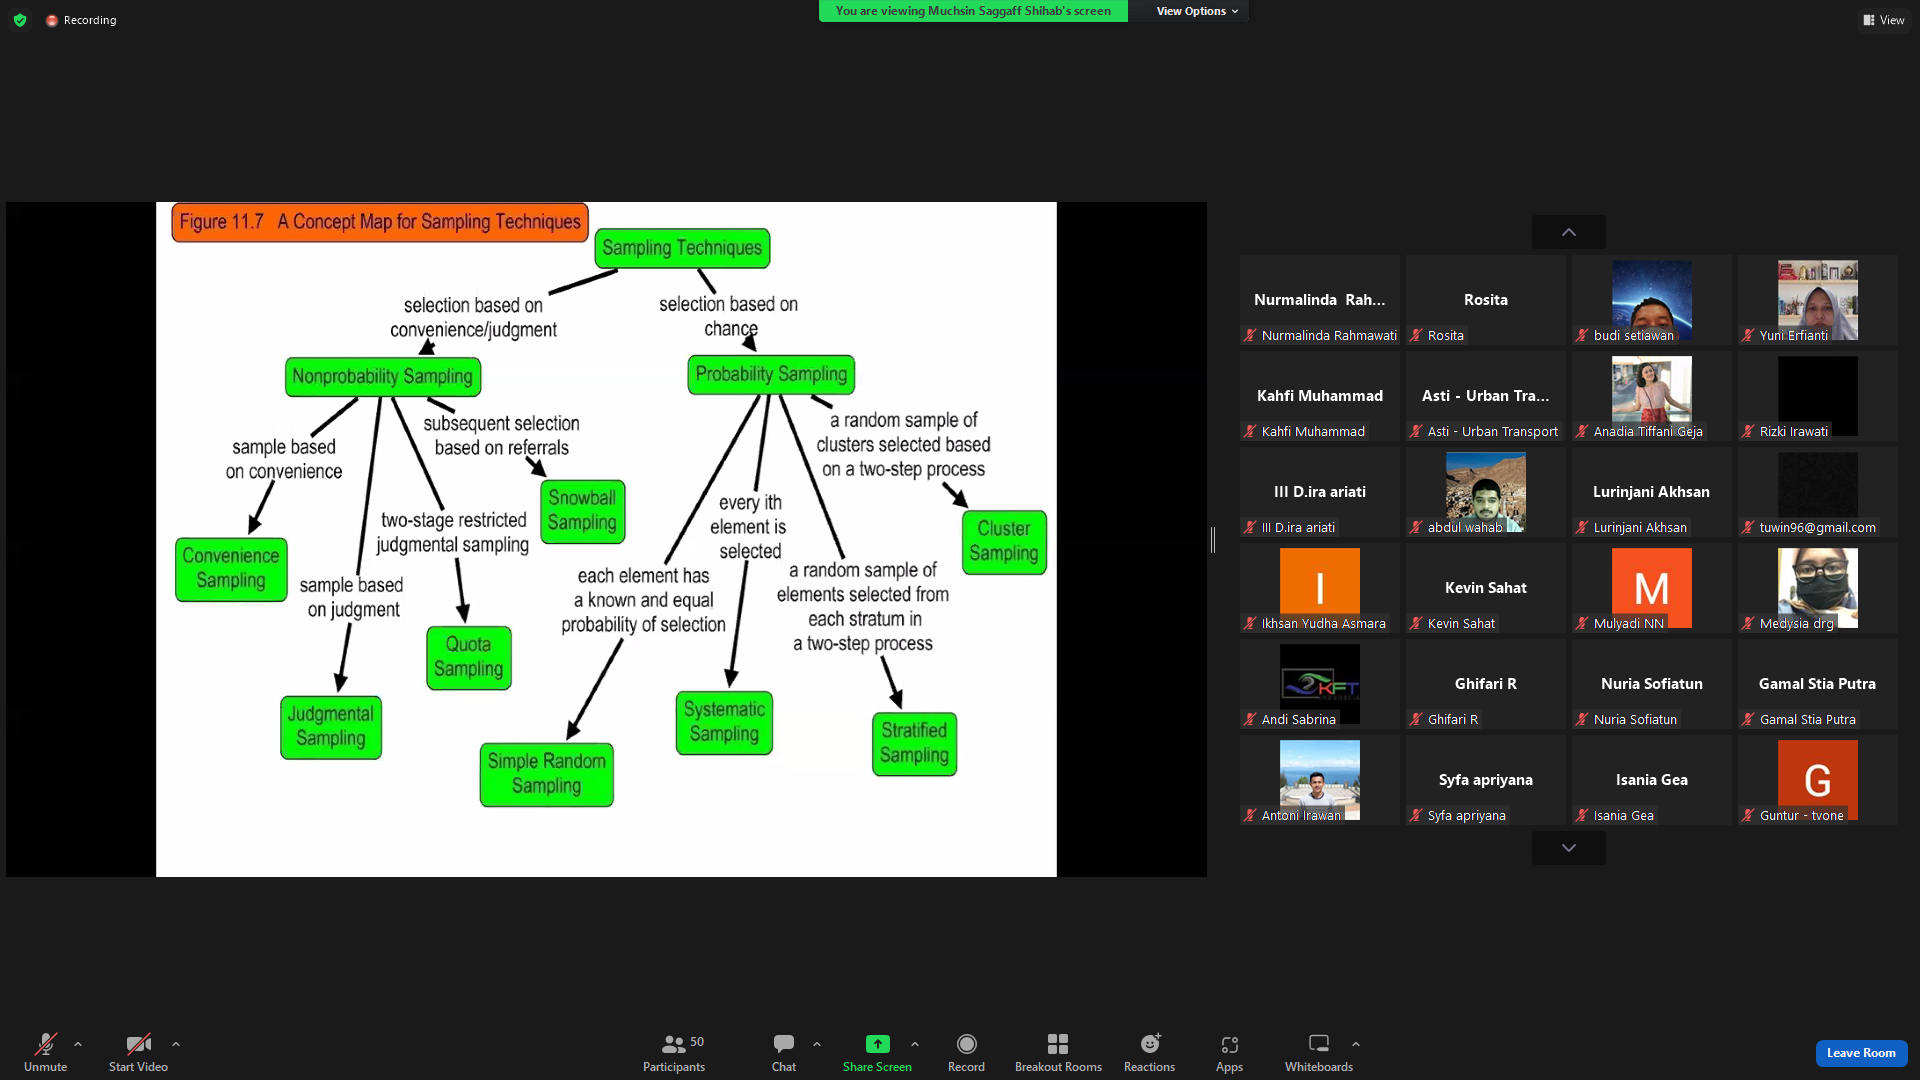Click the screen sharing notification banner
The image size is (1920, 1080).
coord(973,11)
